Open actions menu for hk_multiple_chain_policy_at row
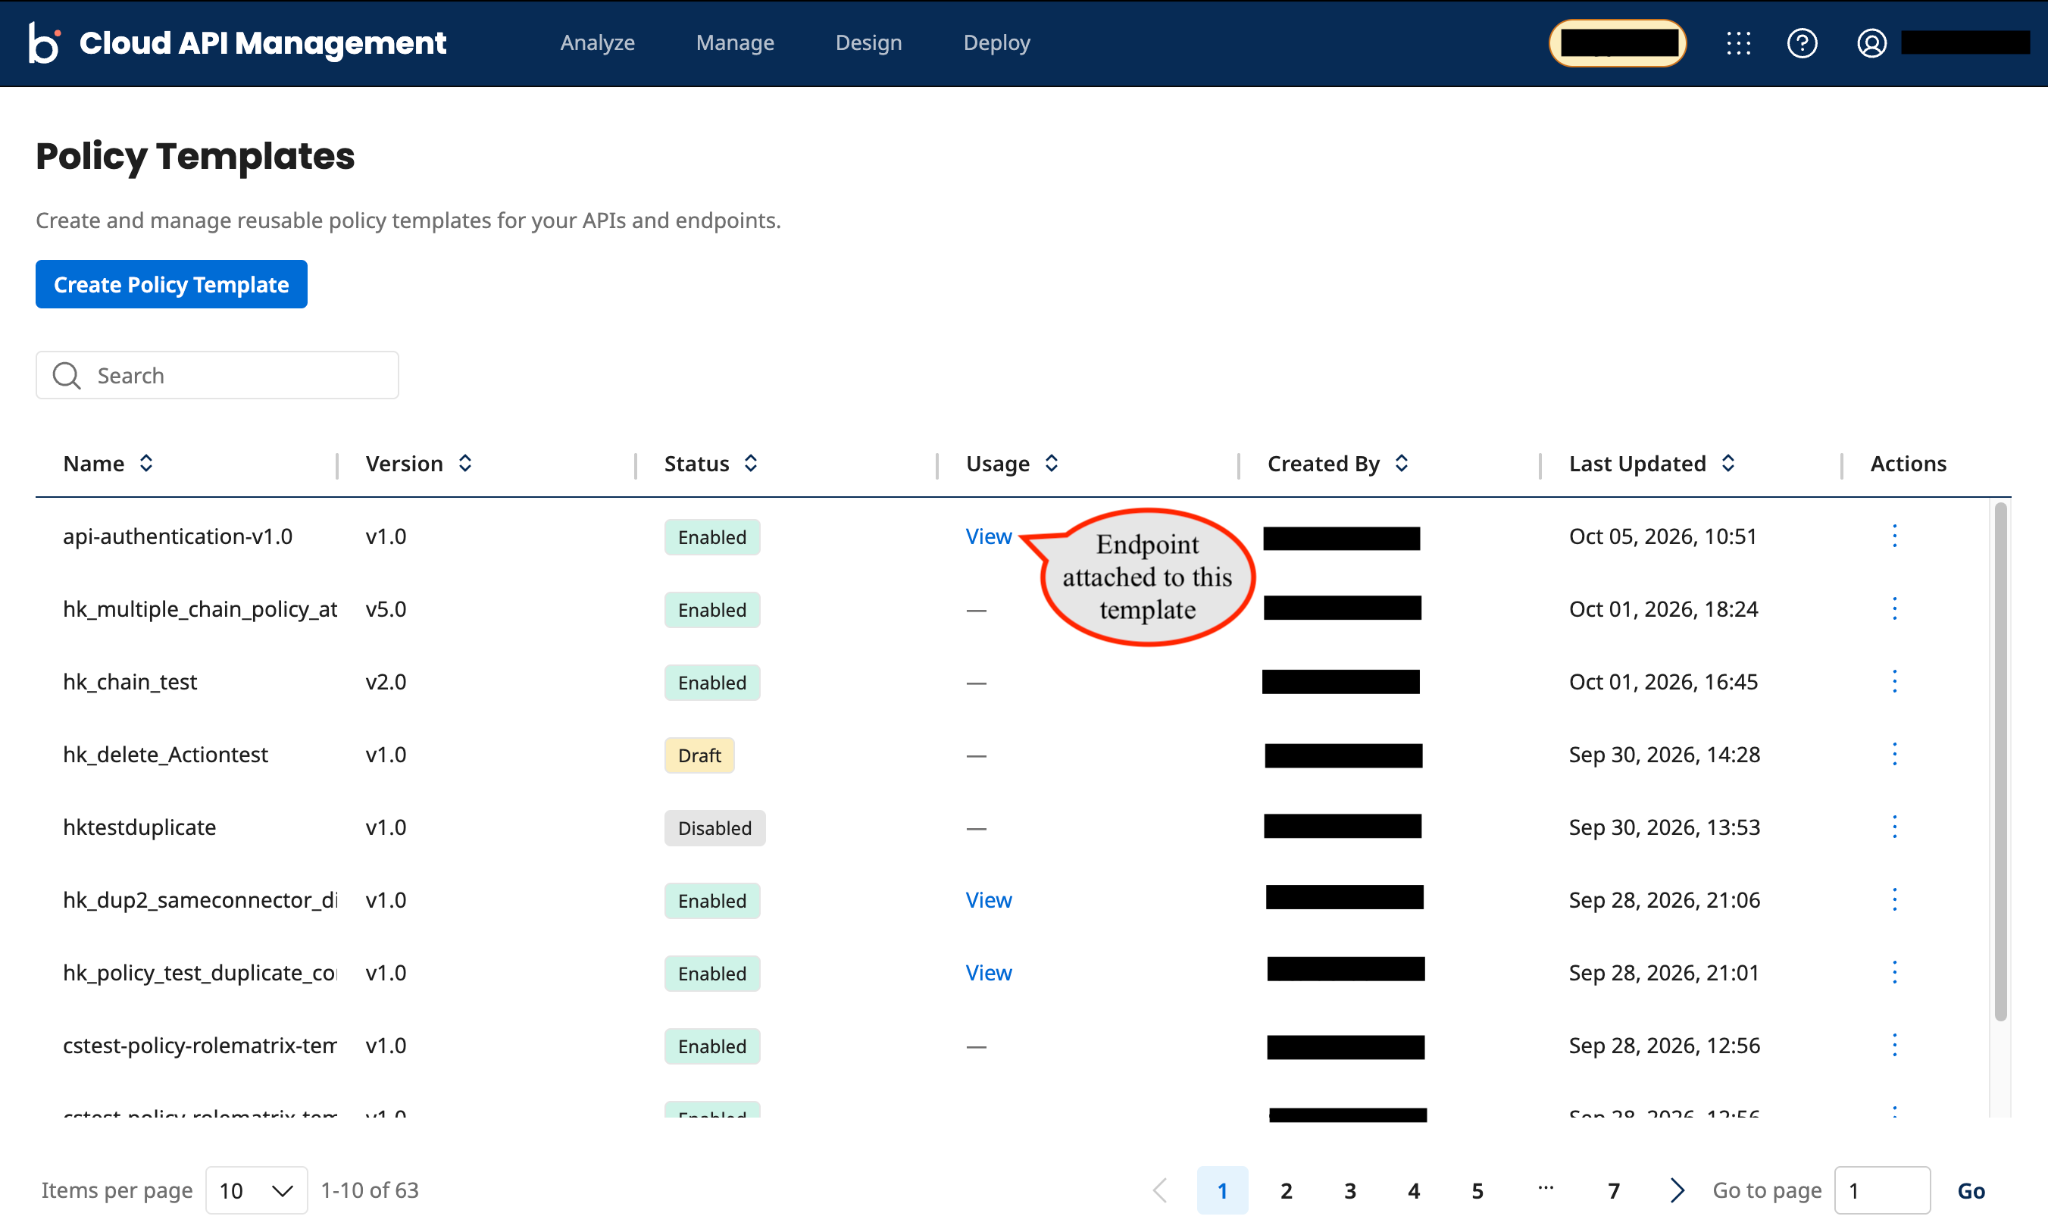Screen dimensions: 2048x1230 1894,609
